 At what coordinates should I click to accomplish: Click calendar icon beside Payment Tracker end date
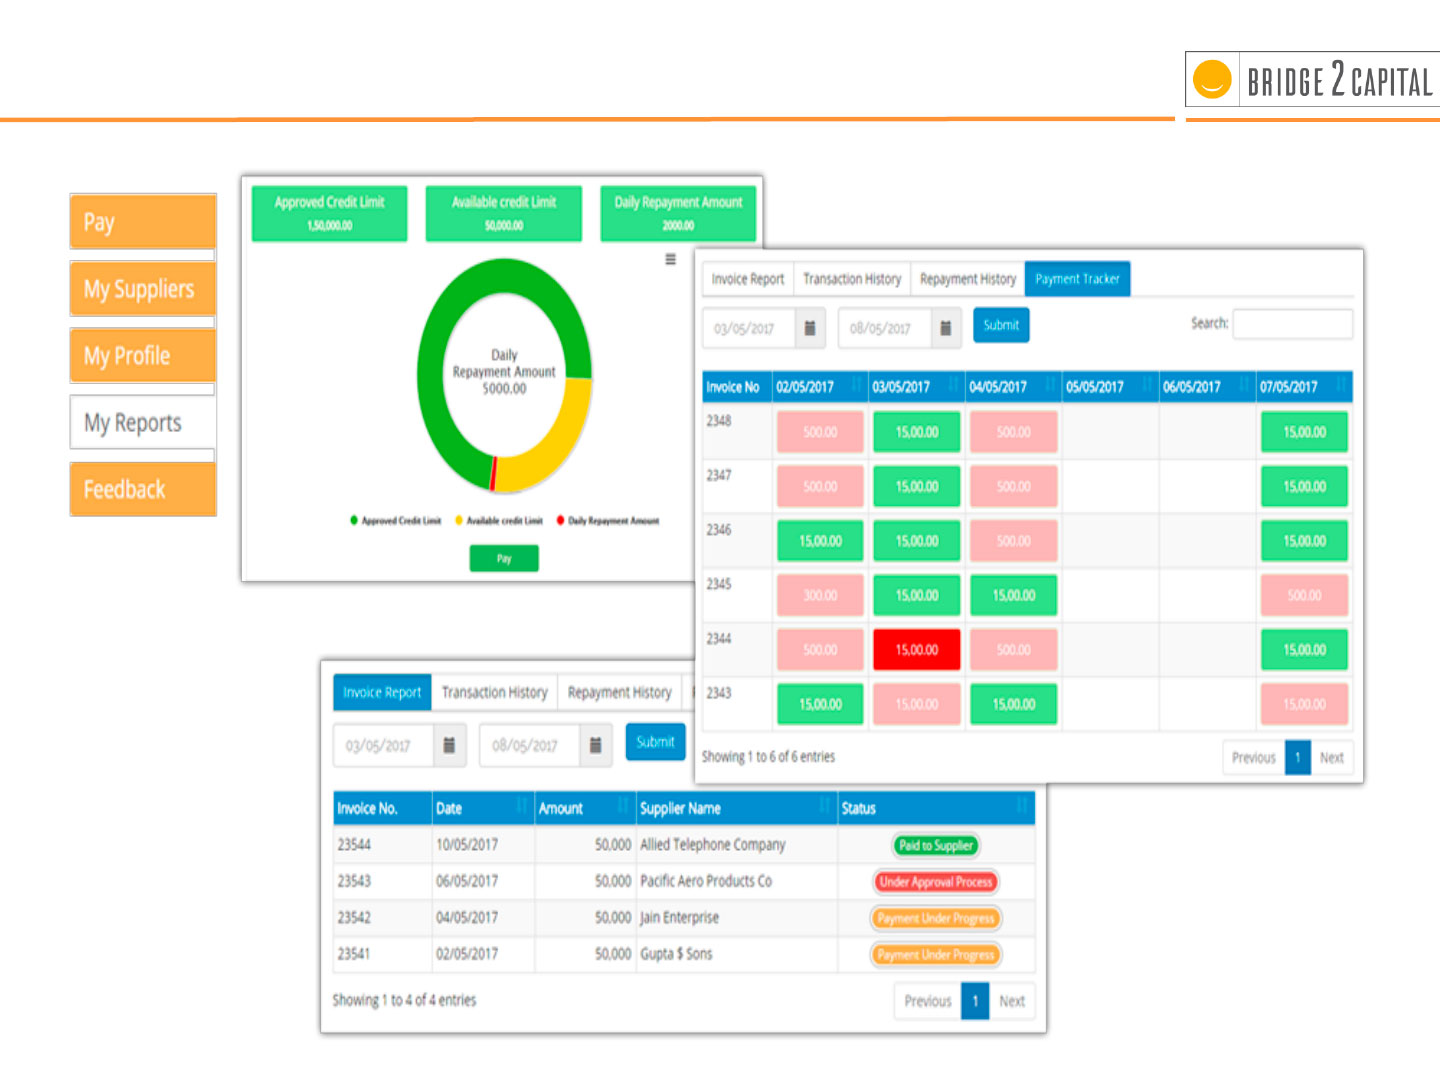(x=945, y=328)
